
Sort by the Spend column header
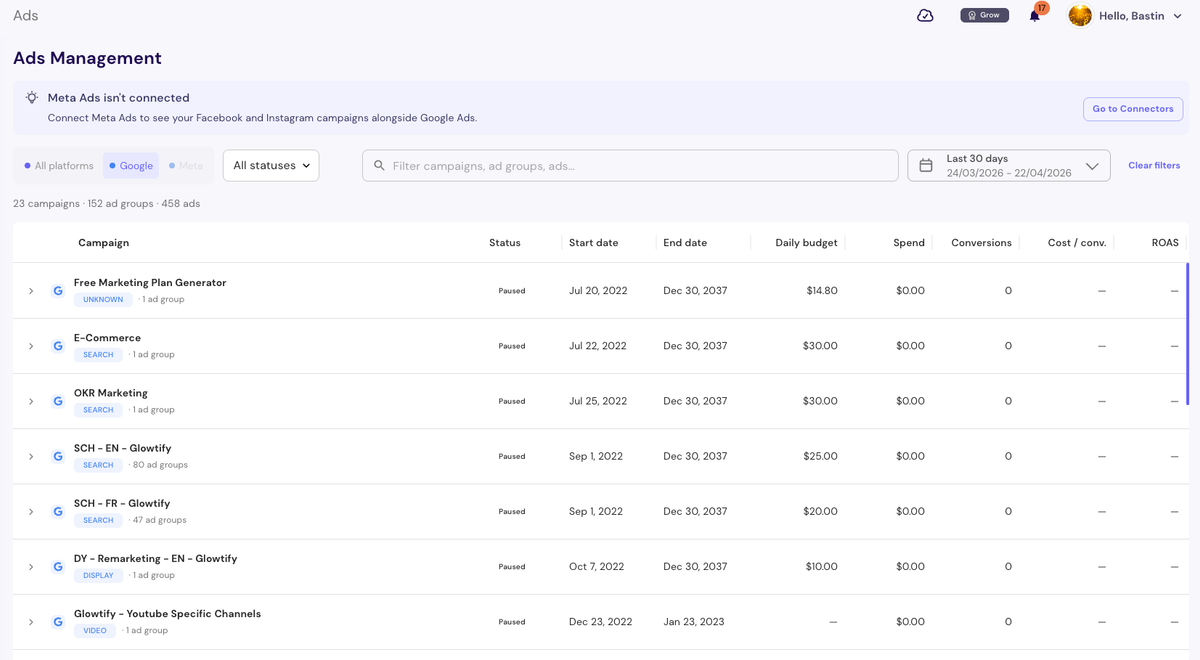point(909,243)
